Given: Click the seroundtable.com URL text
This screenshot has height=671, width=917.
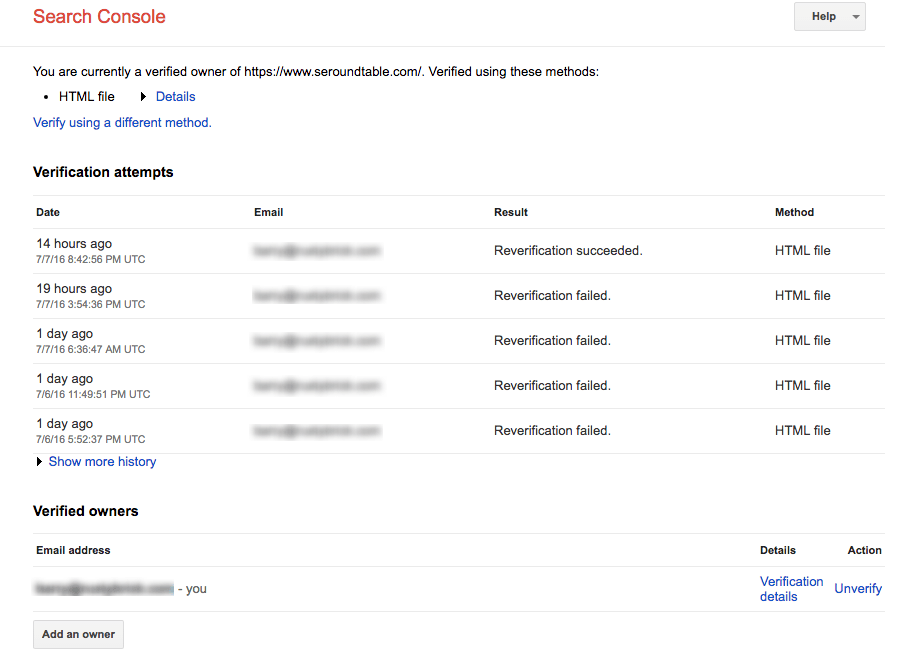Looking at the screenshot, I should tap(334, 71).
